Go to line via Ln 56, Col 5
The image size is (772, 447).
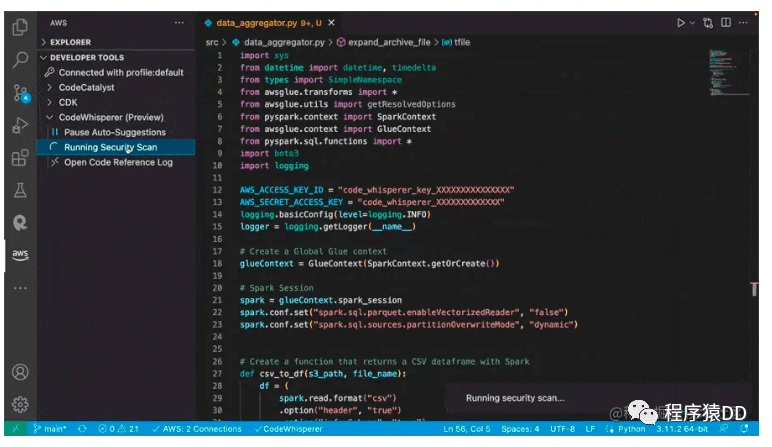[467, 429]
